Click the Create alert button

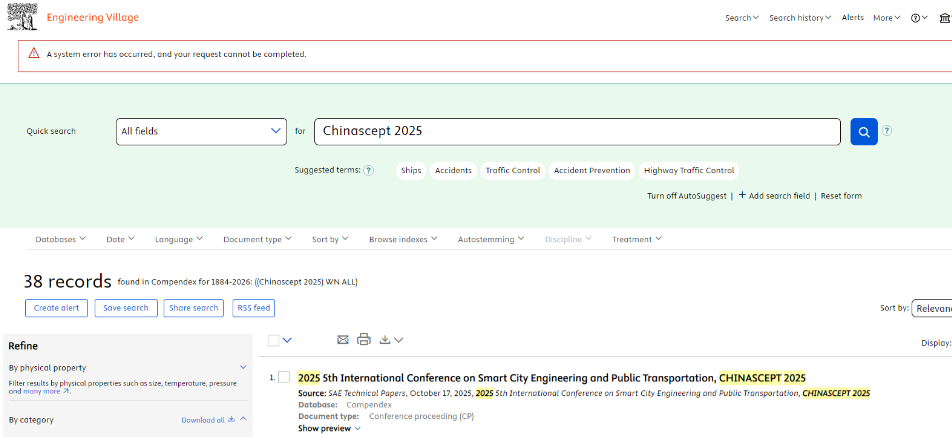[x=56, y=308]
